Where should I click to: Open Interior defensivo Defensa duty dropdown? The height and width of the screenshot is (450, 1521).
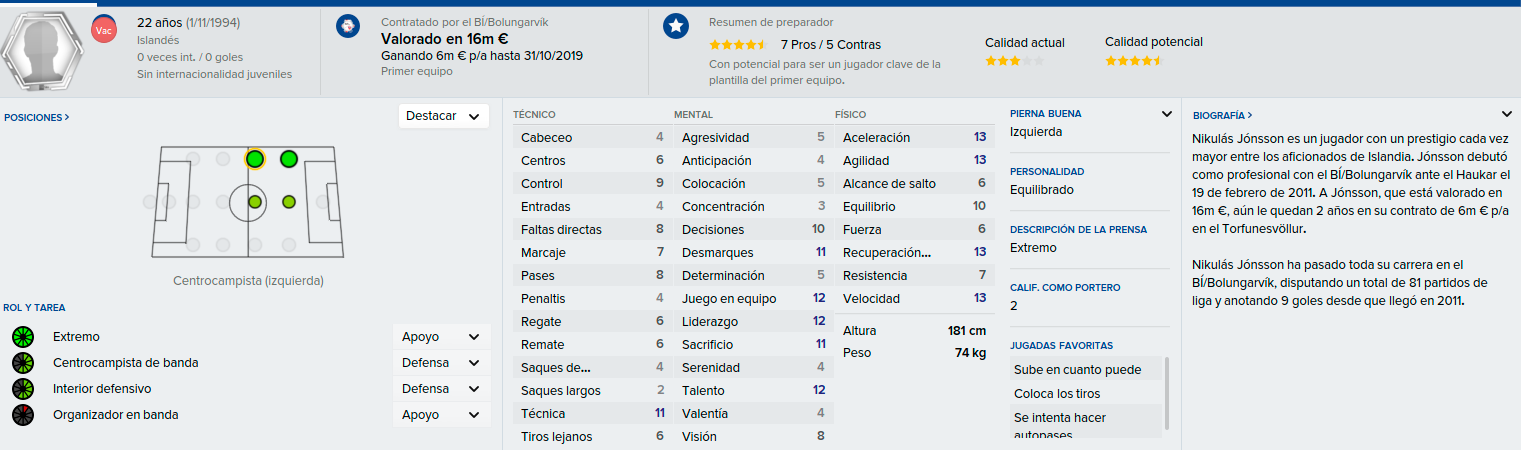[x=441, y=389]
